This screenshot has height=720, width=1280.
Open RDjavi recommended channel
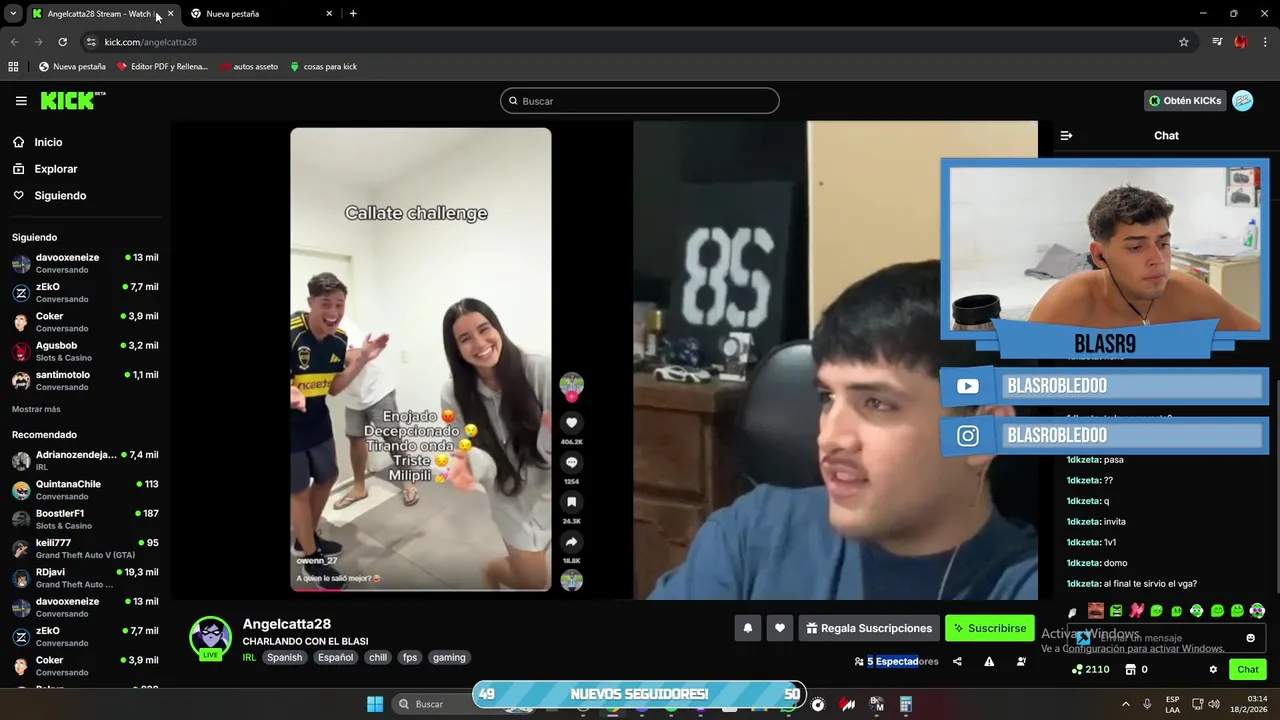85,578
